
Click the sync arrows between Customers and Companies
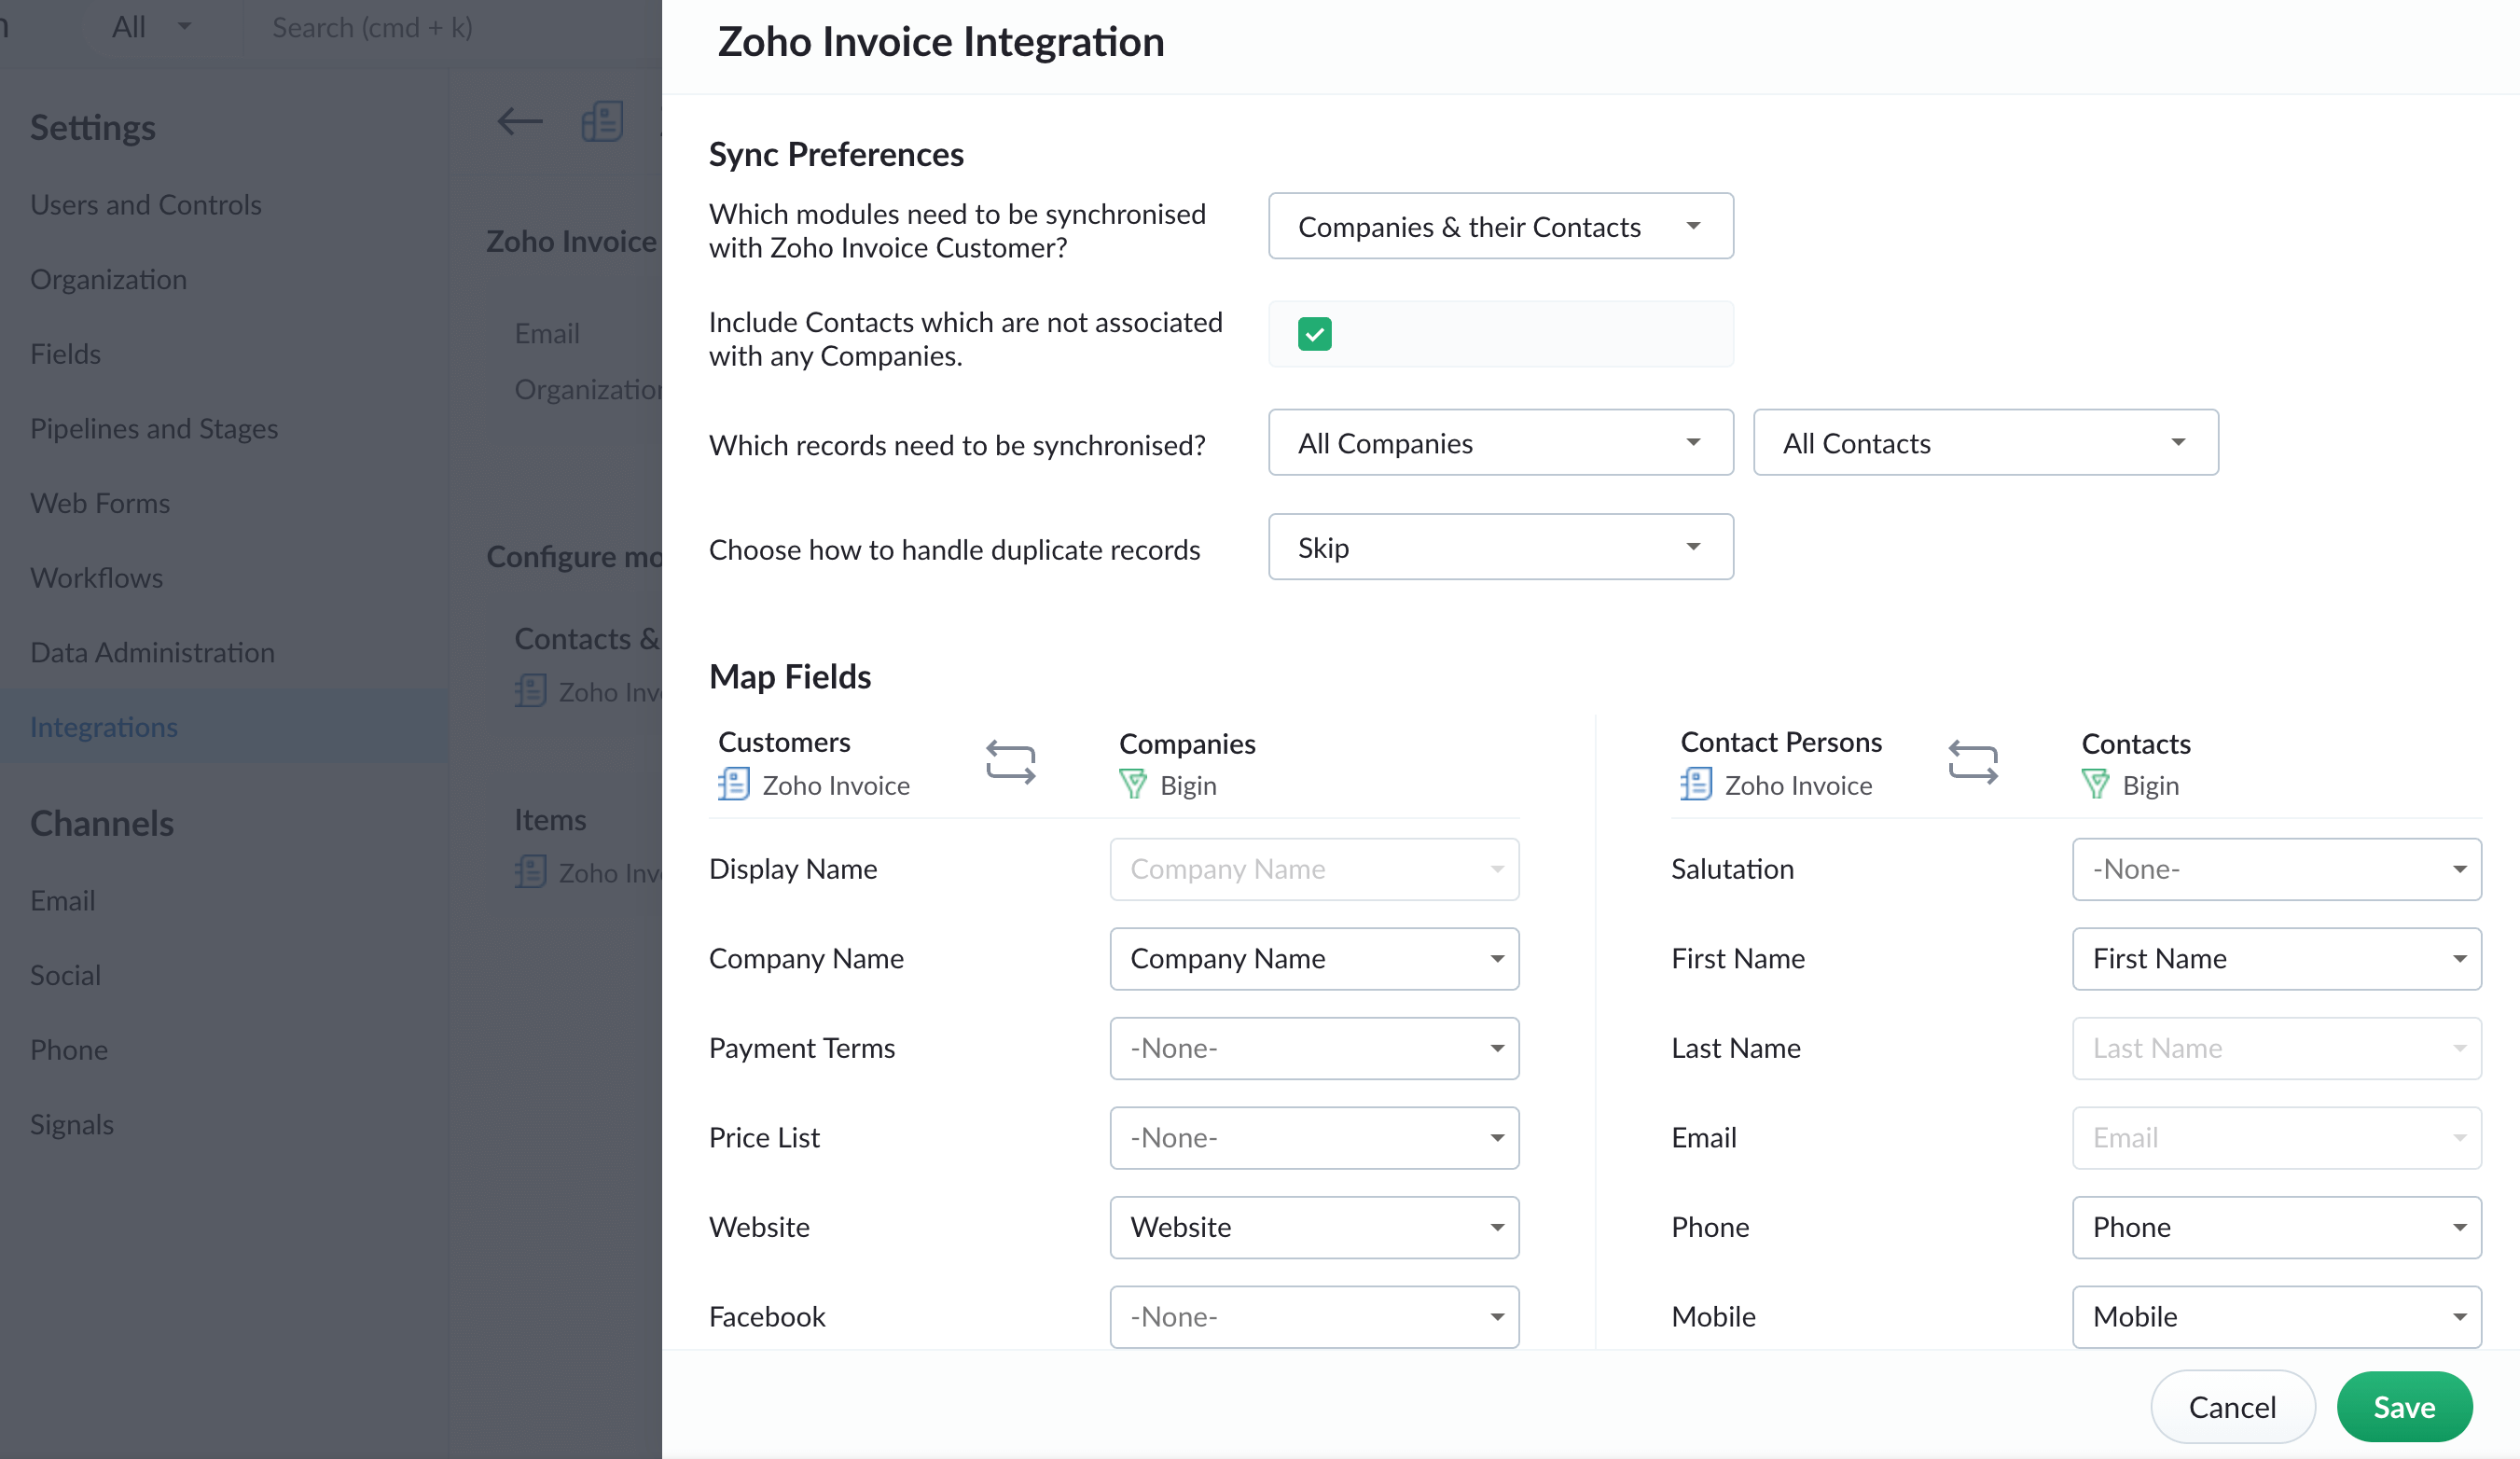point(1010,762)
